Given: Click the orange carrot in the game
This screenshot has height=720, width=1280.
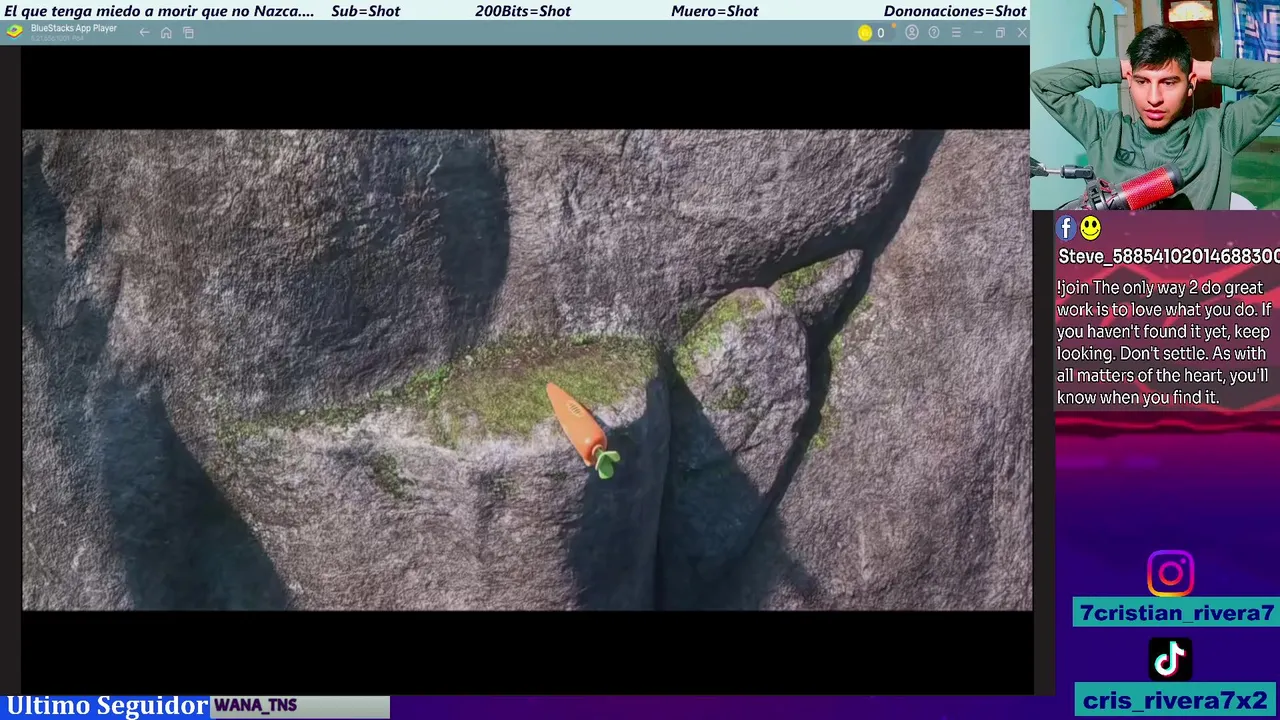Looking at the screenshot, I should (x=583, y=430).
